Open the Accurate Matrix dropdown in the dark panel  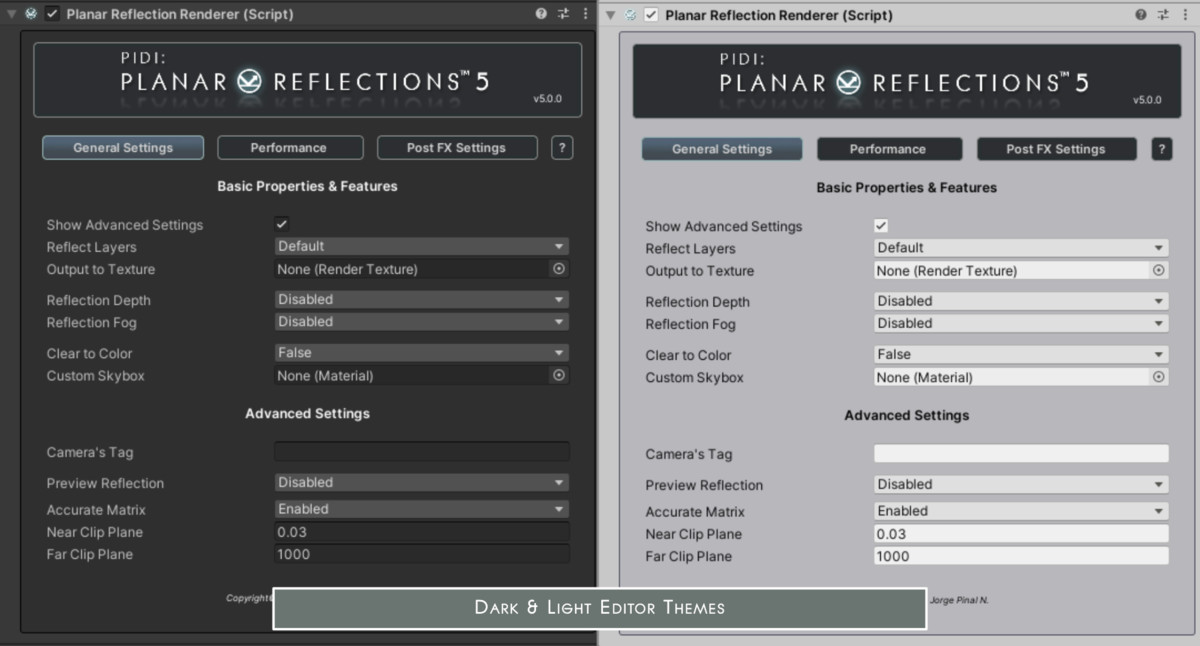(422, 509)
